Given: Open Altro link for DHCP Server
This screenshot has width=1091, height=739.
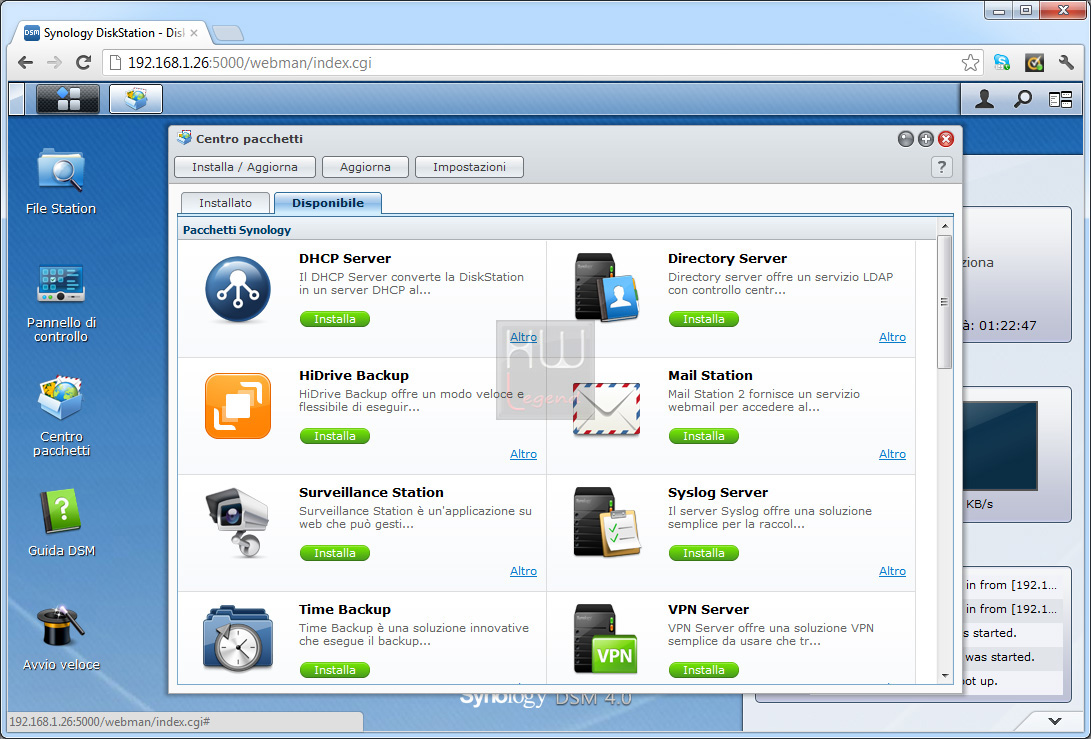Looking at the screenshot, I should tap(523, 337).
